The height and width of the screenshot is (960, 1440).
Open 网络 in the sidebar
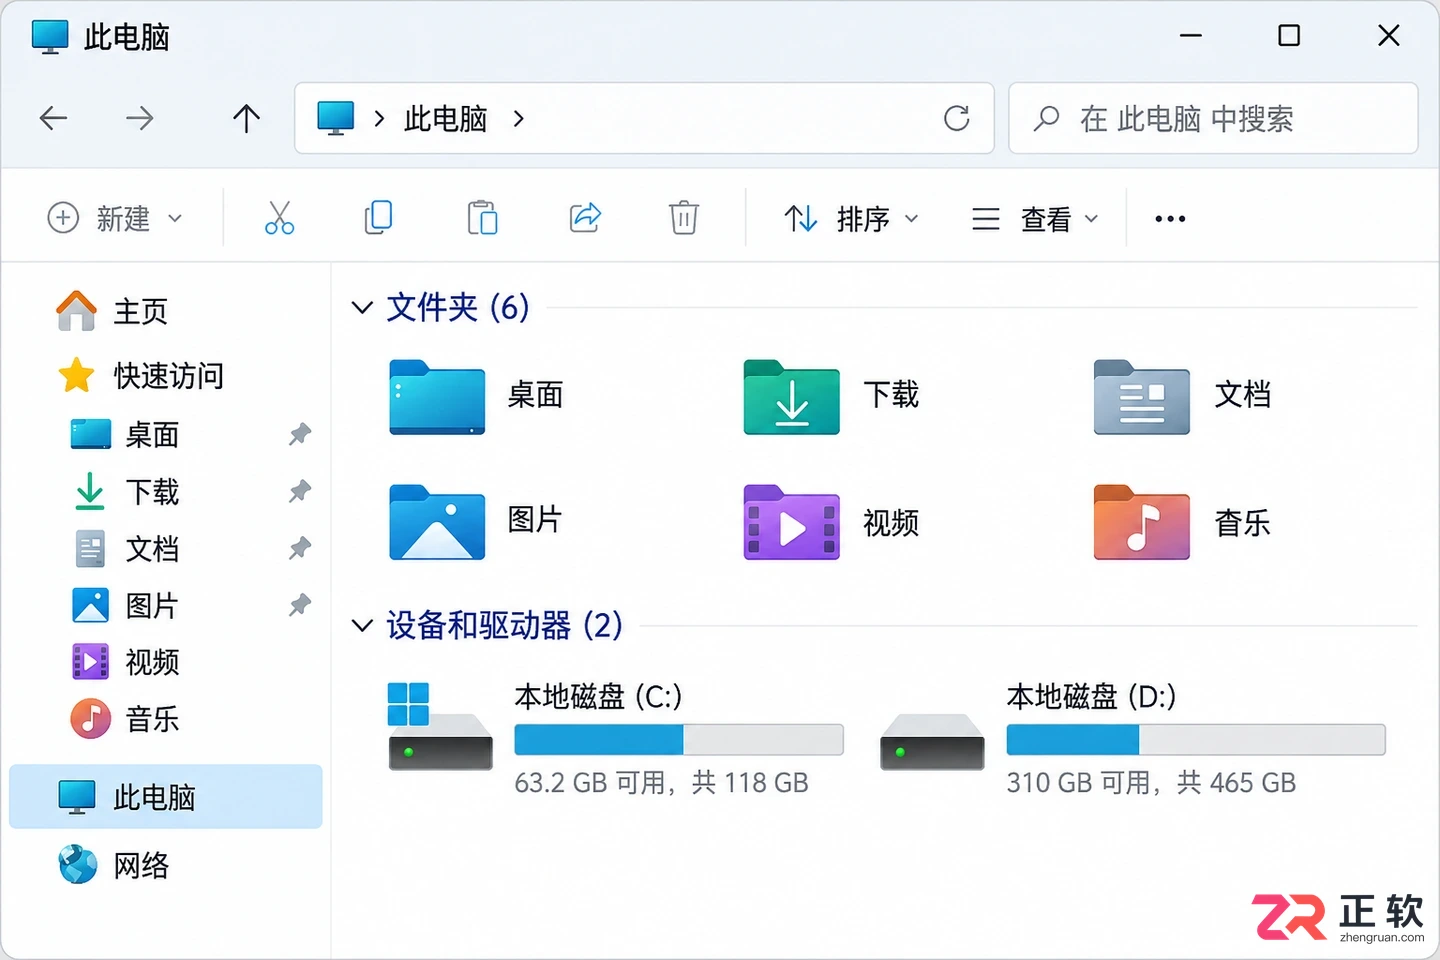(x=113, y=865)
